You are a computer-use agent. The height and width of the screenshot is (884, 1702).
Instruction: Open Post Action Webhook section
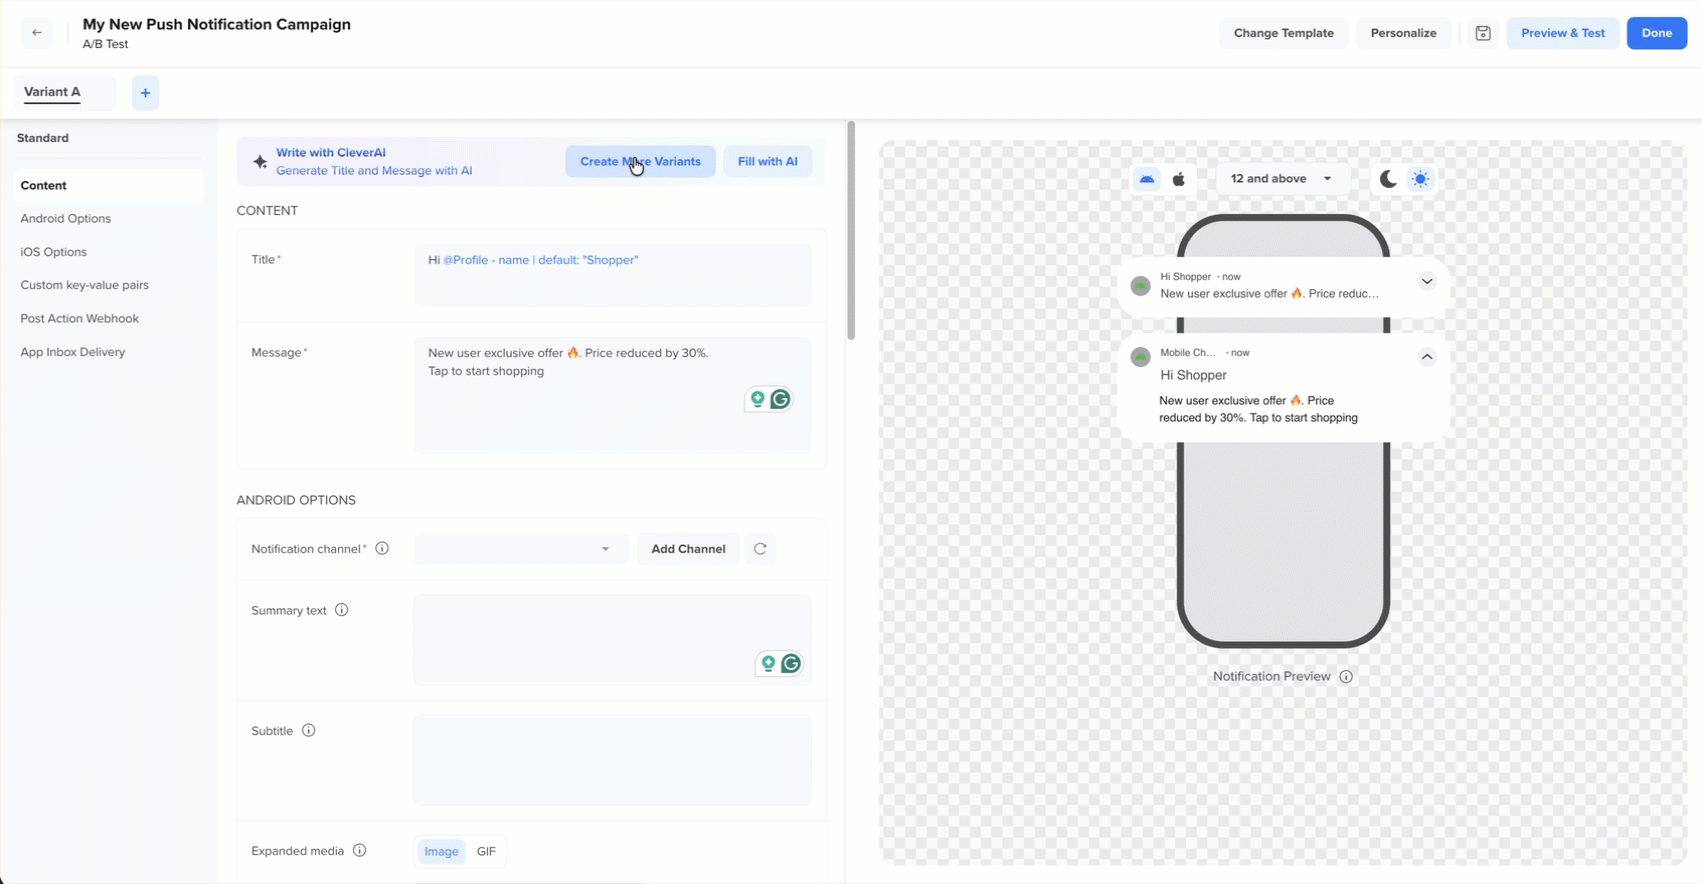(x=80, y=319)
